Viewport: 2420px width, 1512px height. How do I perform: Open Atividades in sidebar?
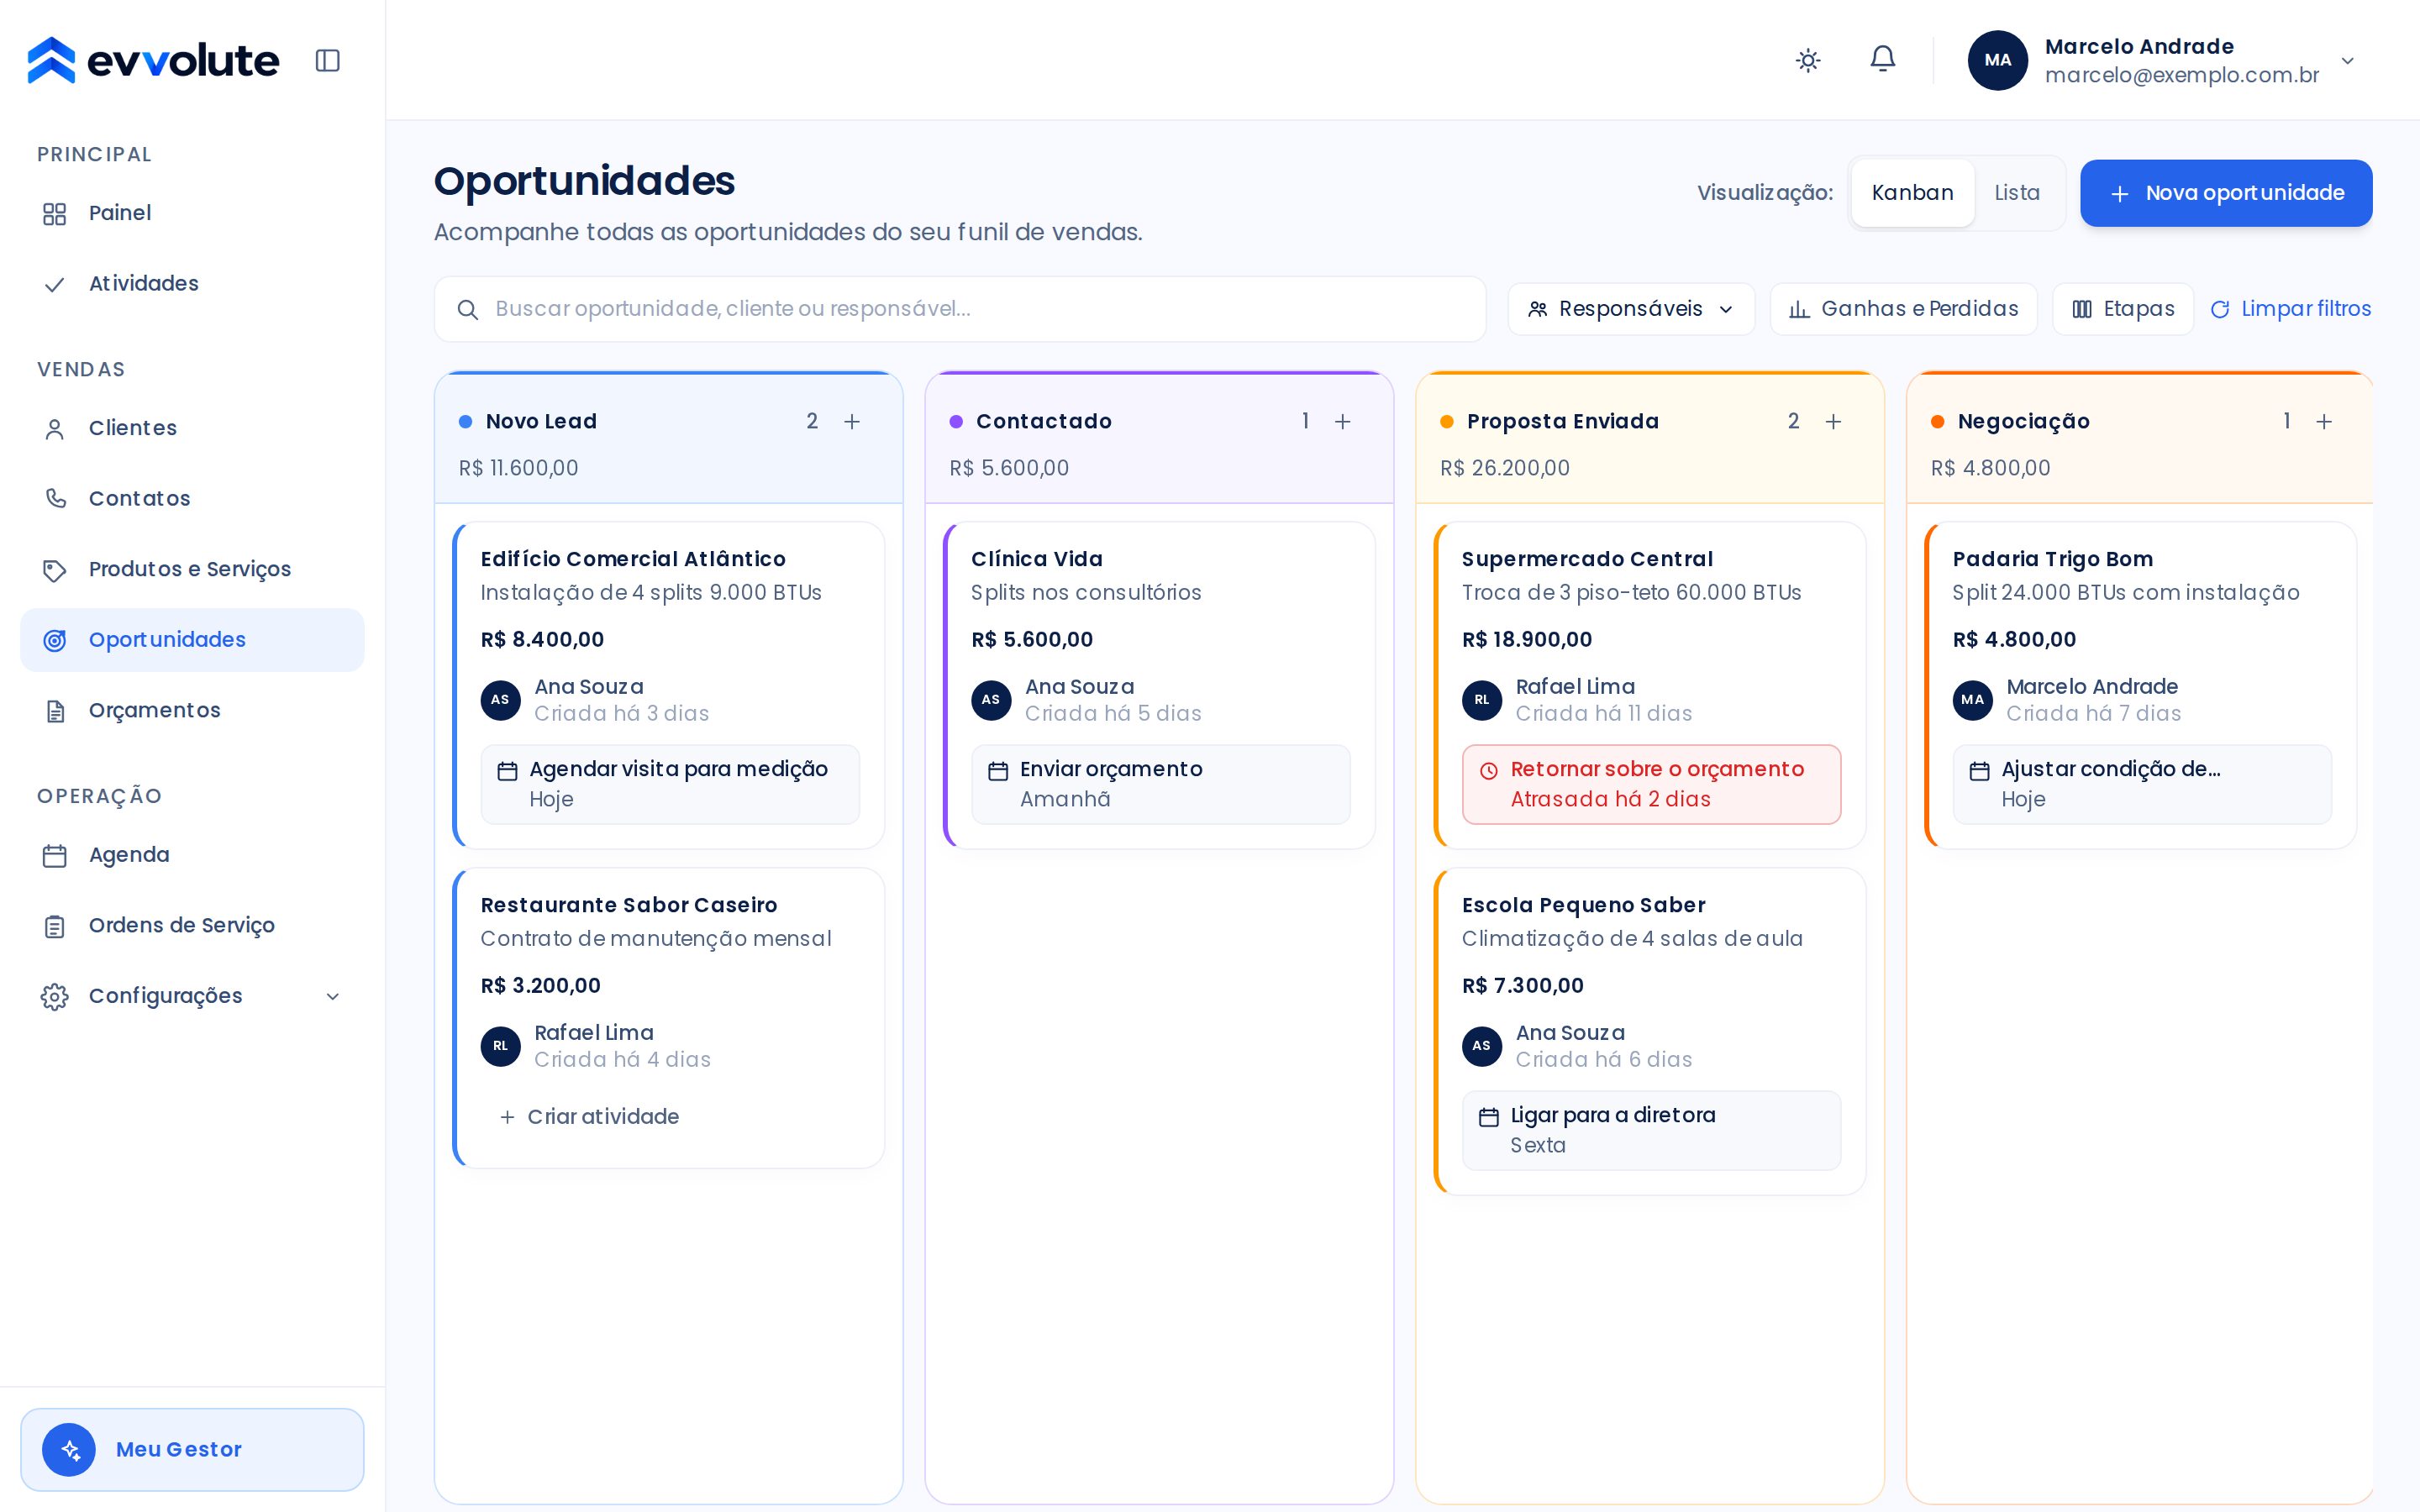(x=192, y=284)
